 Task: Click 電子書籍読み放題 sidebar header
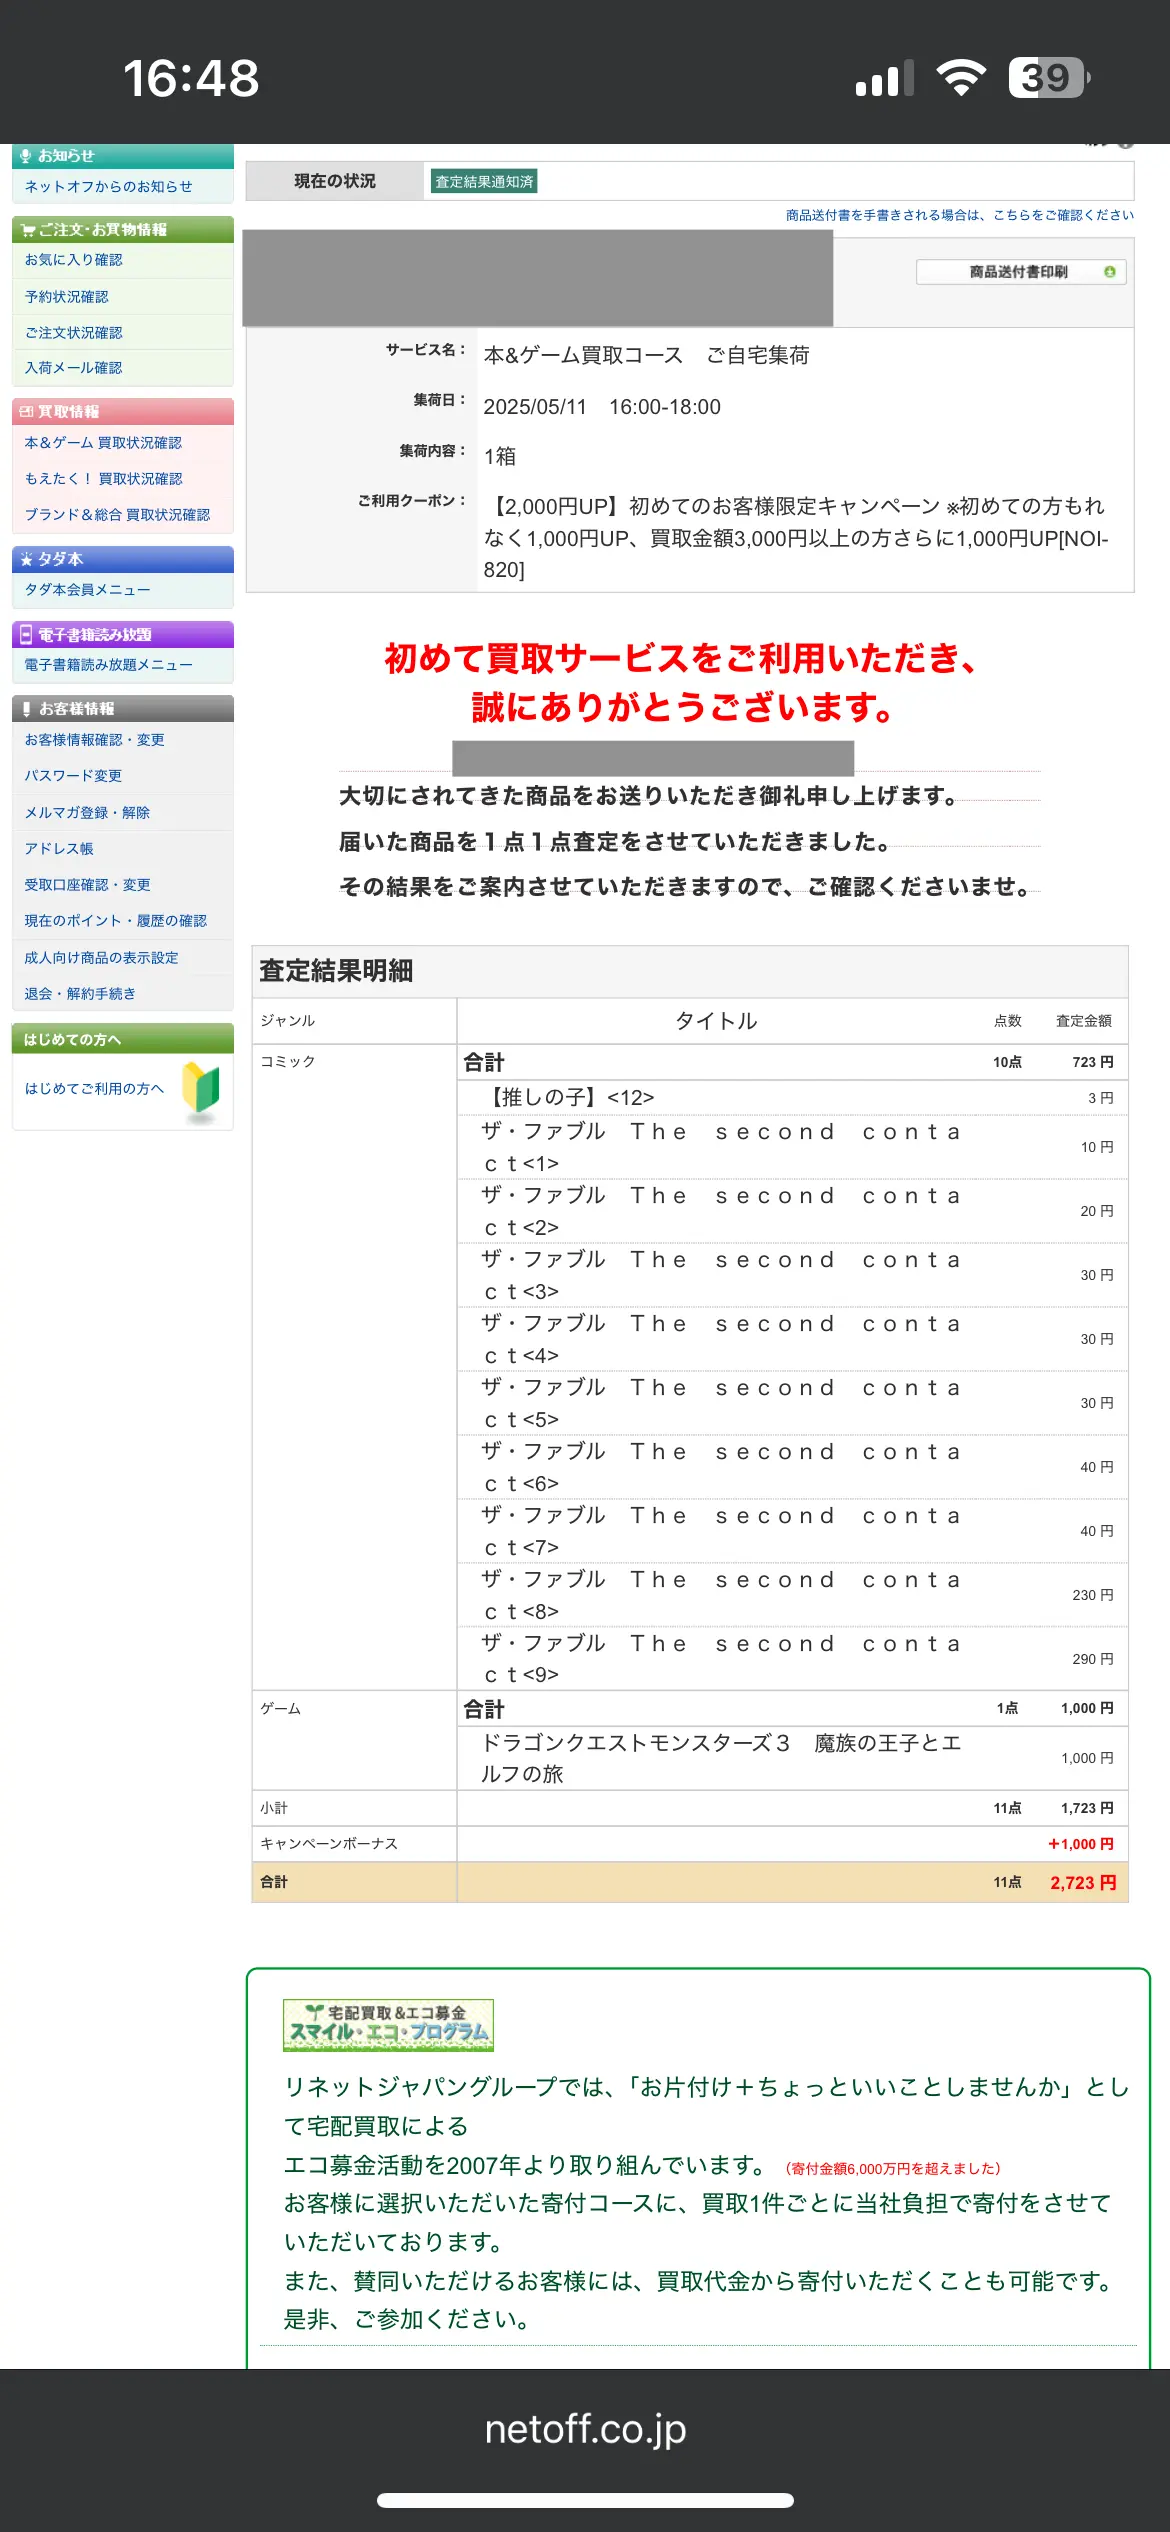(x=123, y=635)
